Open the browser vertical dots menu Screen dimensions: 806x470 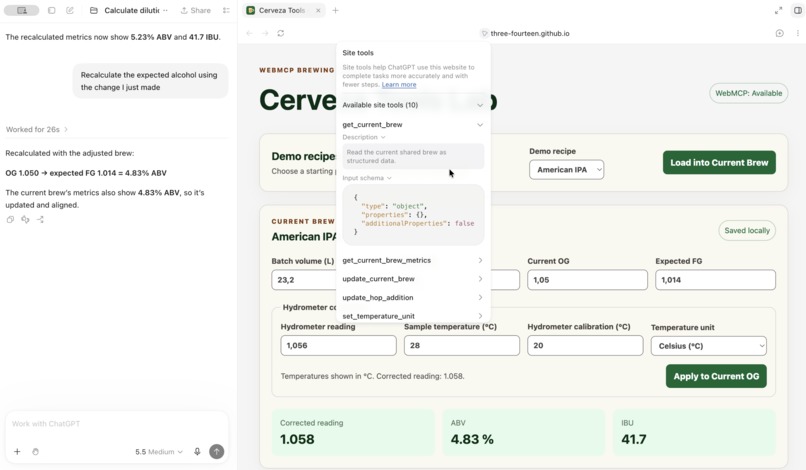coord(797,33)
